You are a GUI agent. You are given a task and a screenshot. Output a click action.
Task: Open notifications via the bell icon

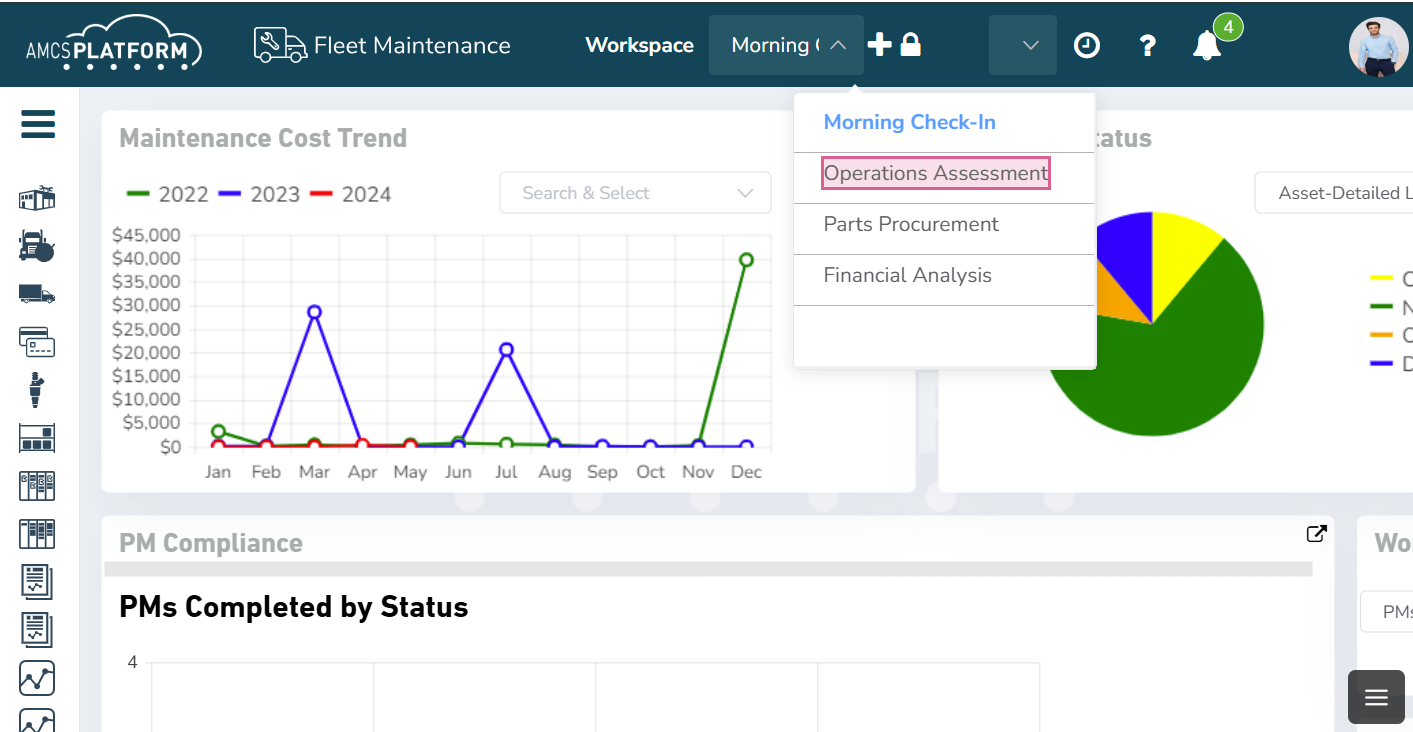coord(1207,45)
